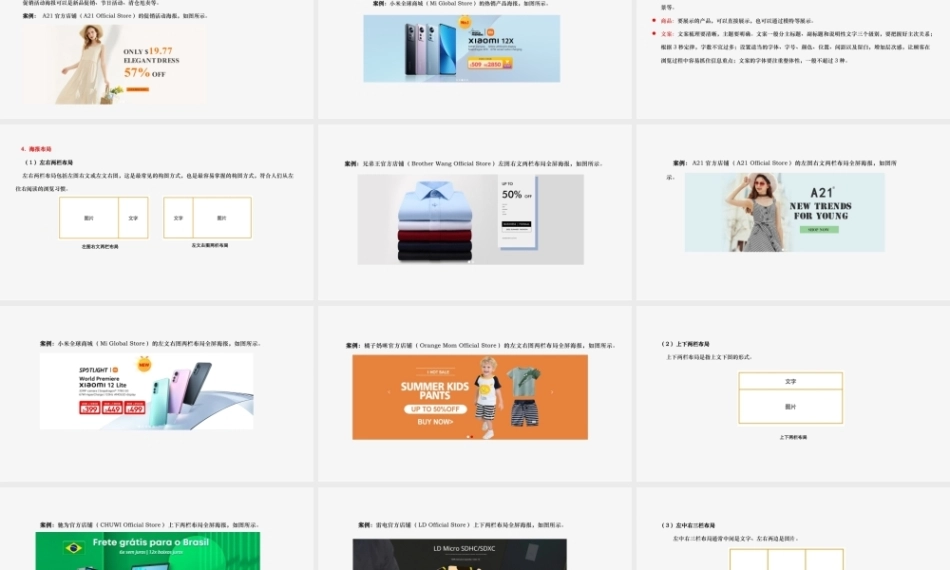Viewport: 950px width, 570px height.
Task: Click the caption mentioning Orange Mom Official Store
Action: (480, 345)
